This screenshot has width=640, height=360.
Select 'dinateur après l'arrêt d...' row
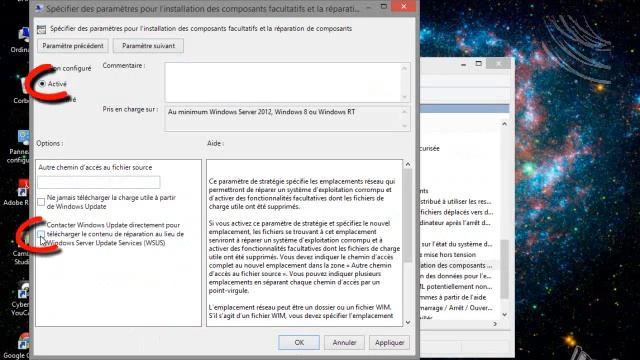(456, 223)
